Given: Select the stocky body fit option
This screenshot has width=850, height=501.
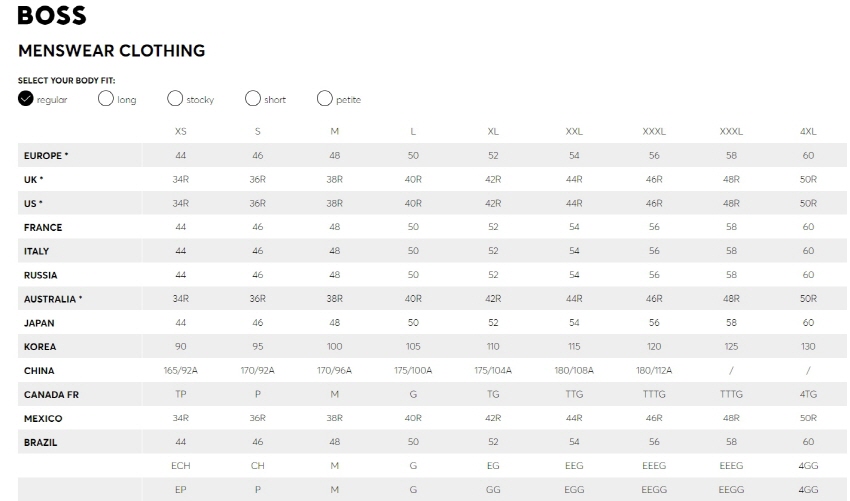Looking at the screenshot, I should point(175,99).
